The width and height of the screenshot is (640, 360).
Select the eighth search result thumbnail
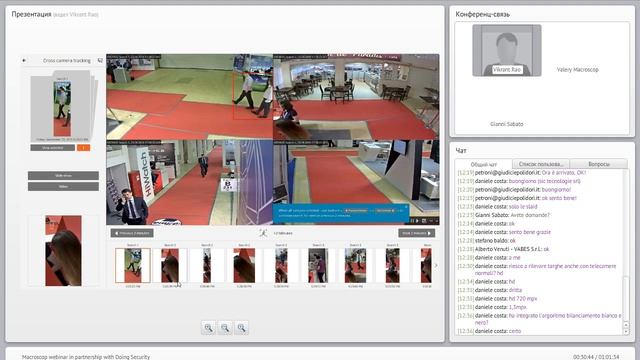[392, 265]
